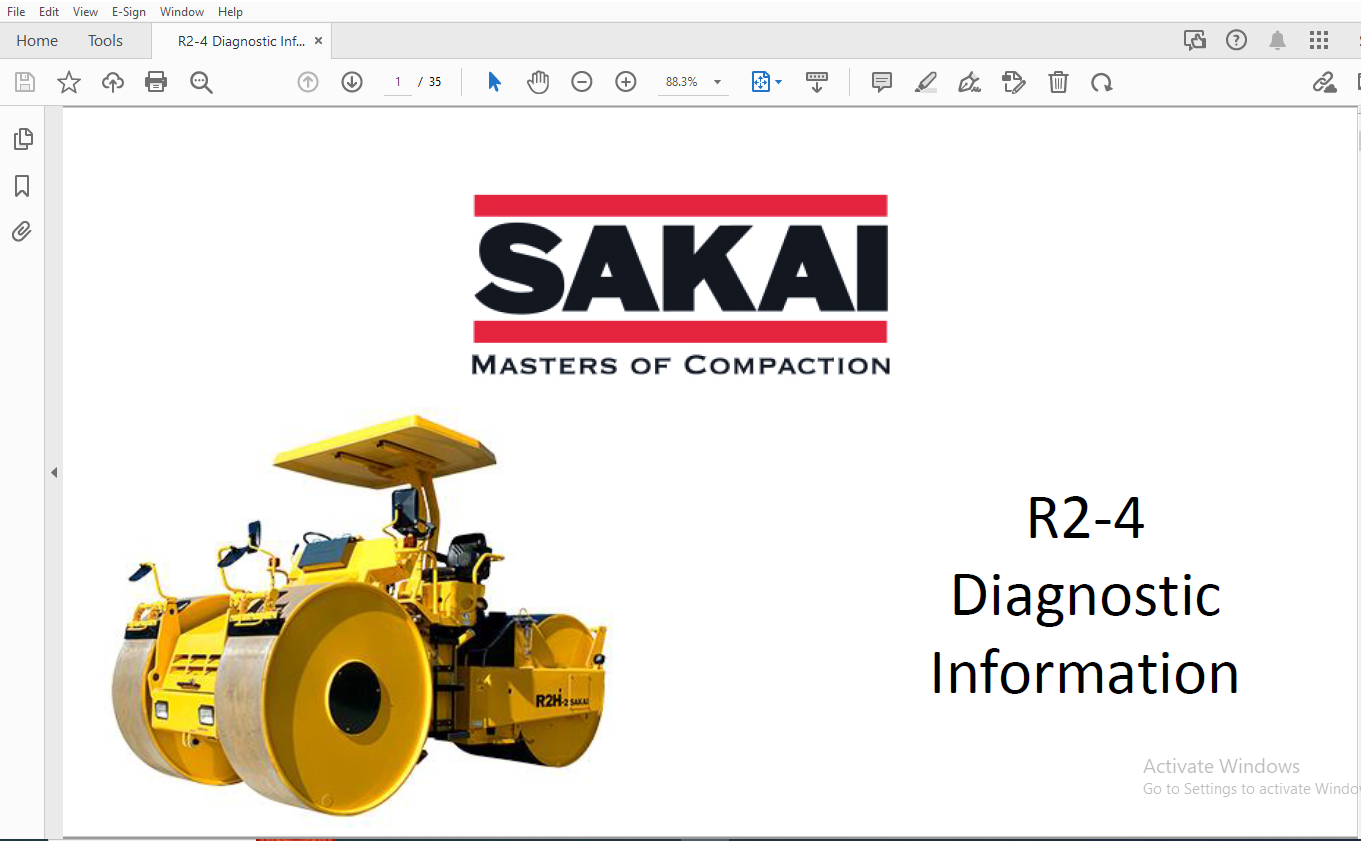Click the 'Diagnostic' title text
The height and width of the screenshot is (841, 1361).
[1086, 597]
